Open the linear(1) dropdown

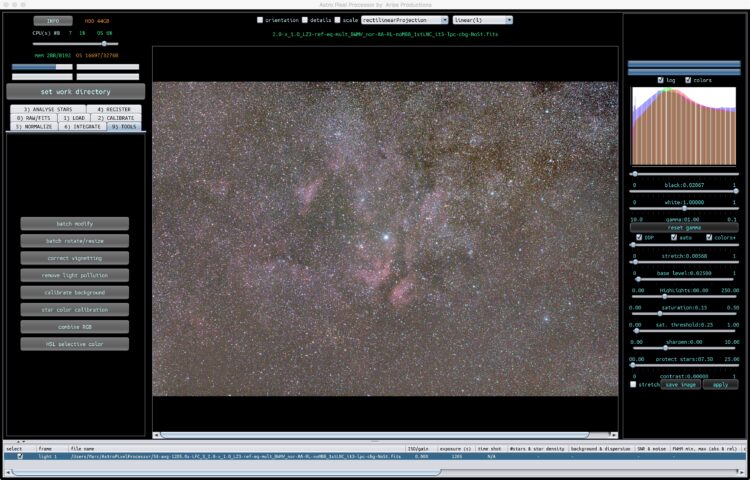pyautogui.click(x=483, y=20)
